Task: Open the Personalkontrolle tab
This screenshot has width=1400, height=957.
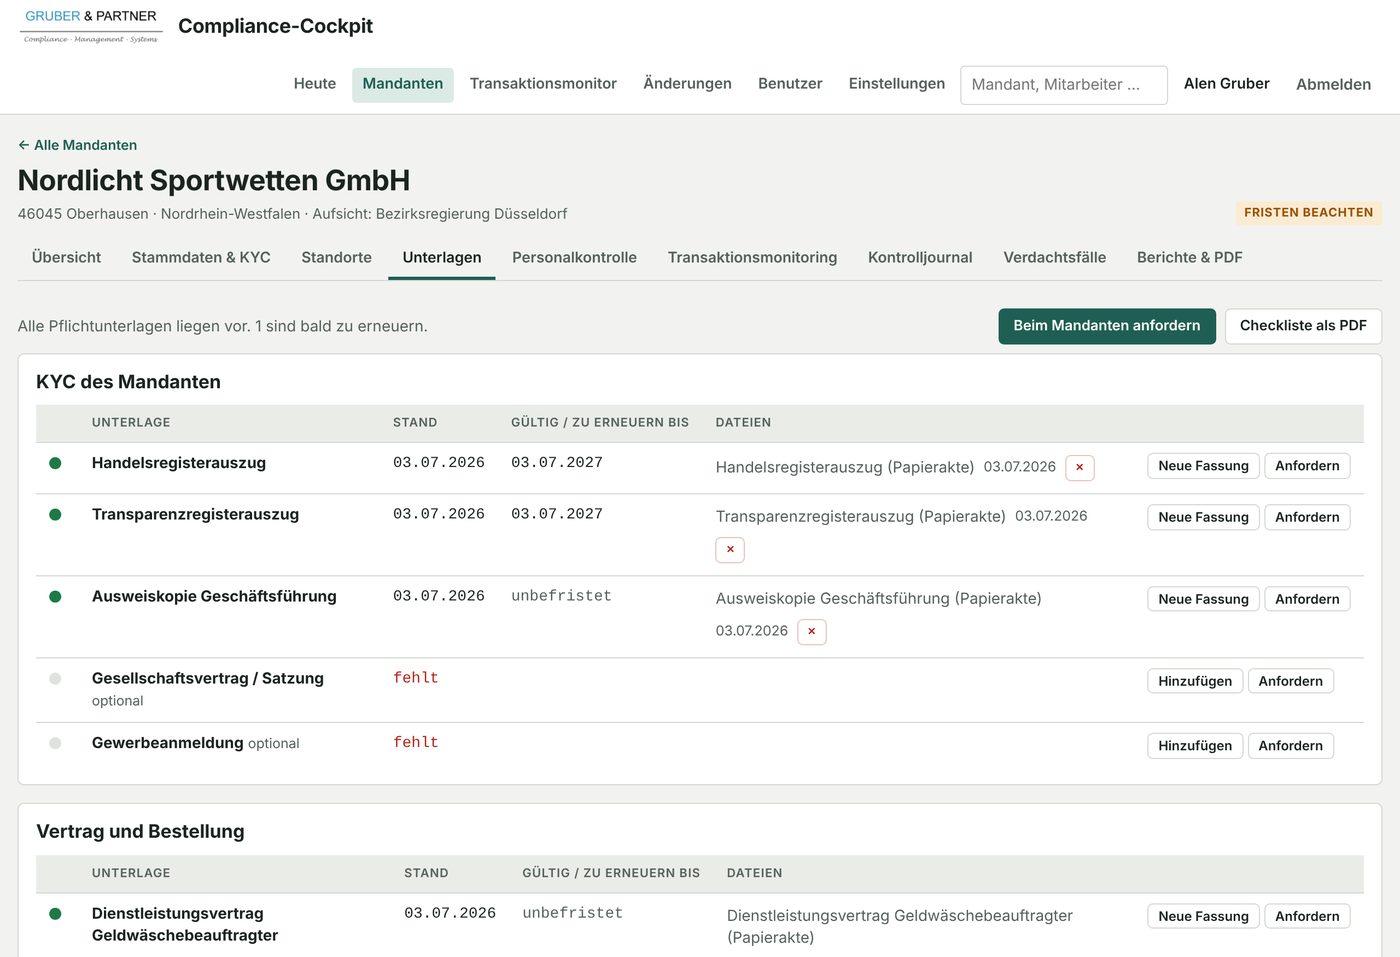Action: click(574, 258)
